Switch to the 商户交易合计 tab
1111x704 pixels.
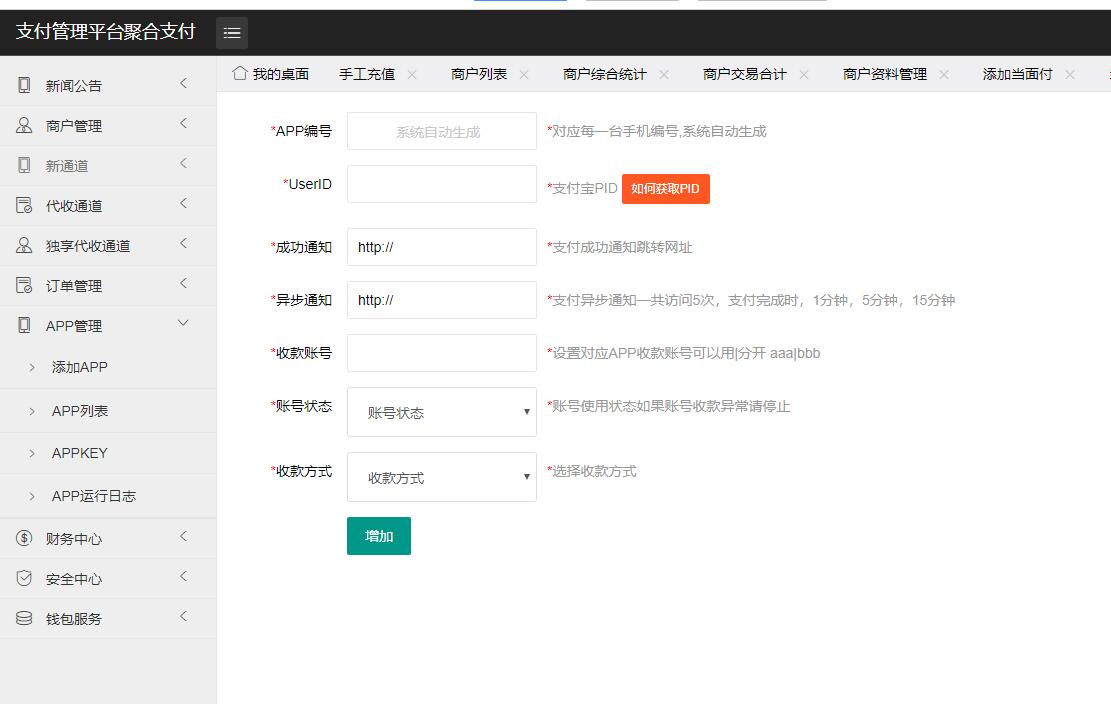[744, 74]
